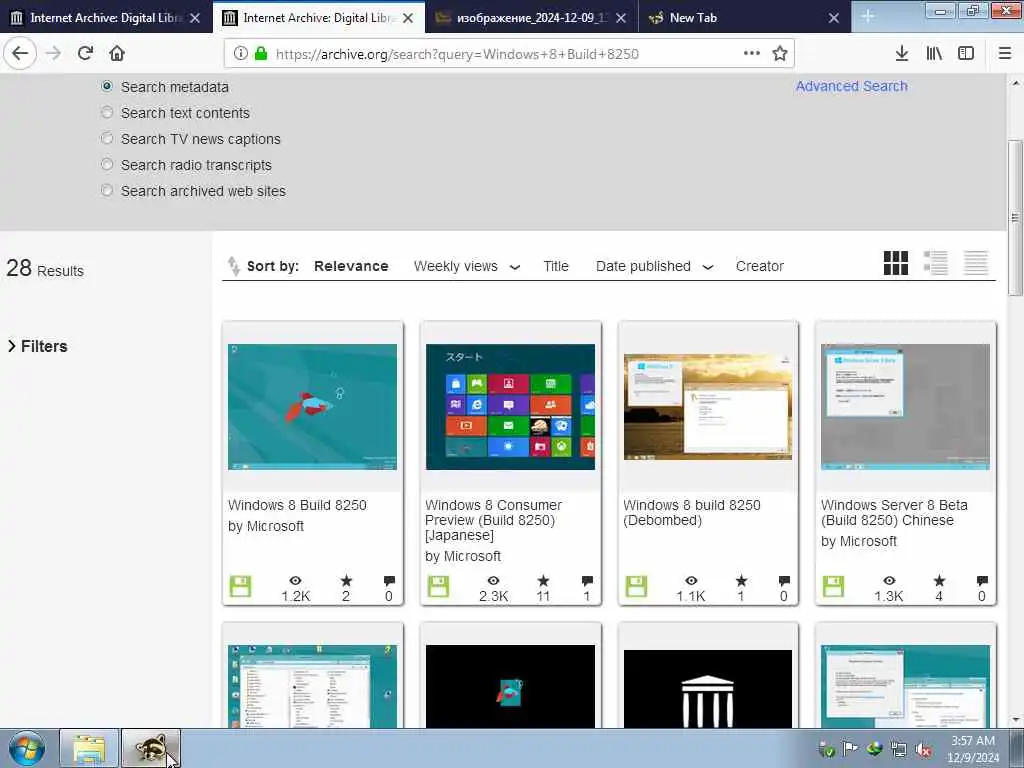Switch to first Internet Archive tab

tap(105, 18)
